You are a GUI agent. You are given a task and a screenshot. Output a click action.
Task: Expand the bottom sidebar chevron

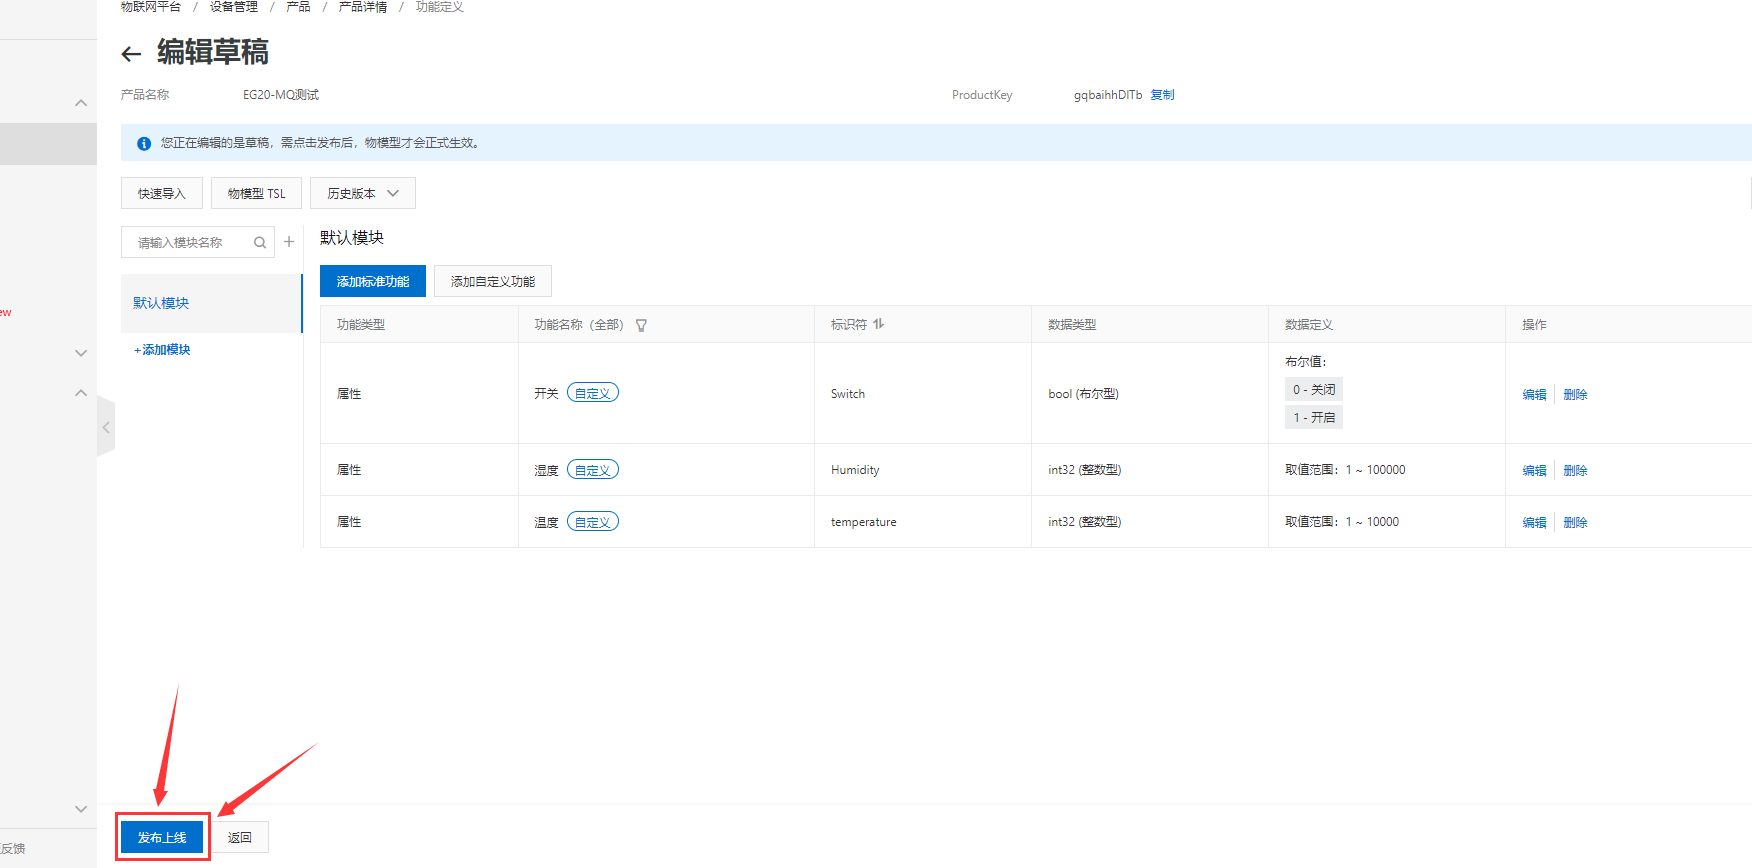(x=81, y=809)
